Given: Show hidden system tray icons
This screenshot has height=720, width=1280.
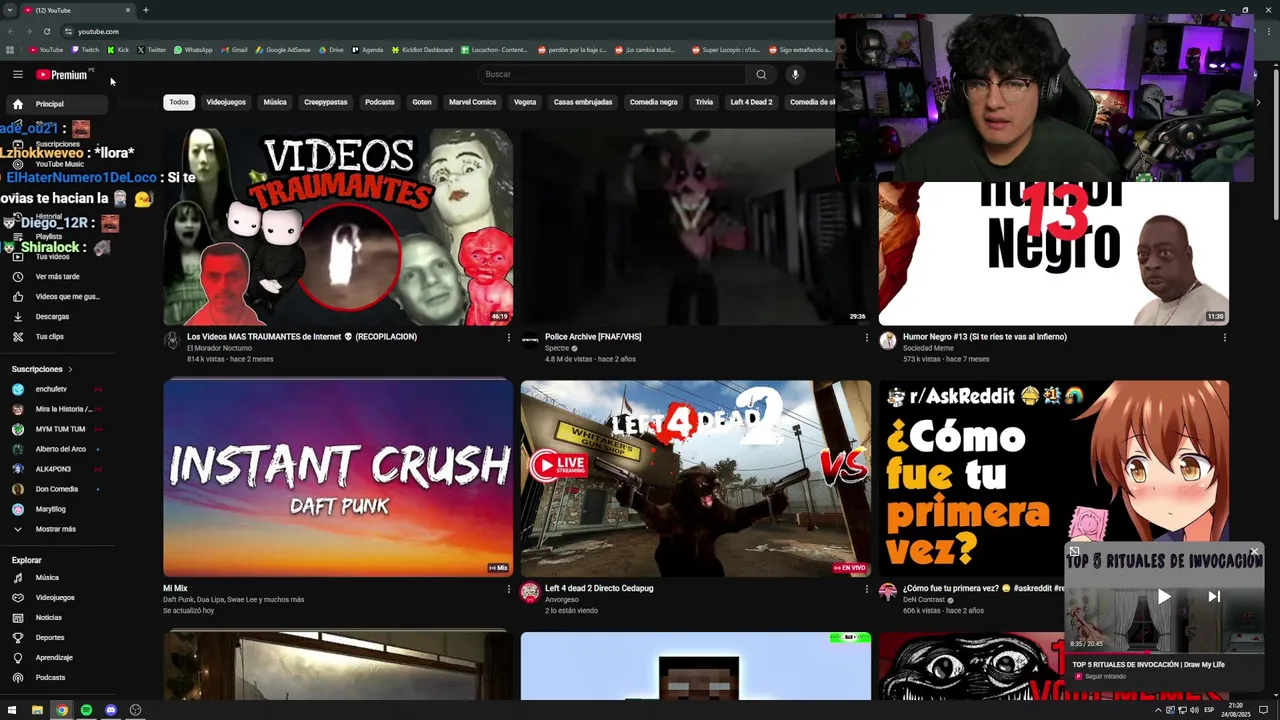Looking at the screenshot, I should point(1159,710).
